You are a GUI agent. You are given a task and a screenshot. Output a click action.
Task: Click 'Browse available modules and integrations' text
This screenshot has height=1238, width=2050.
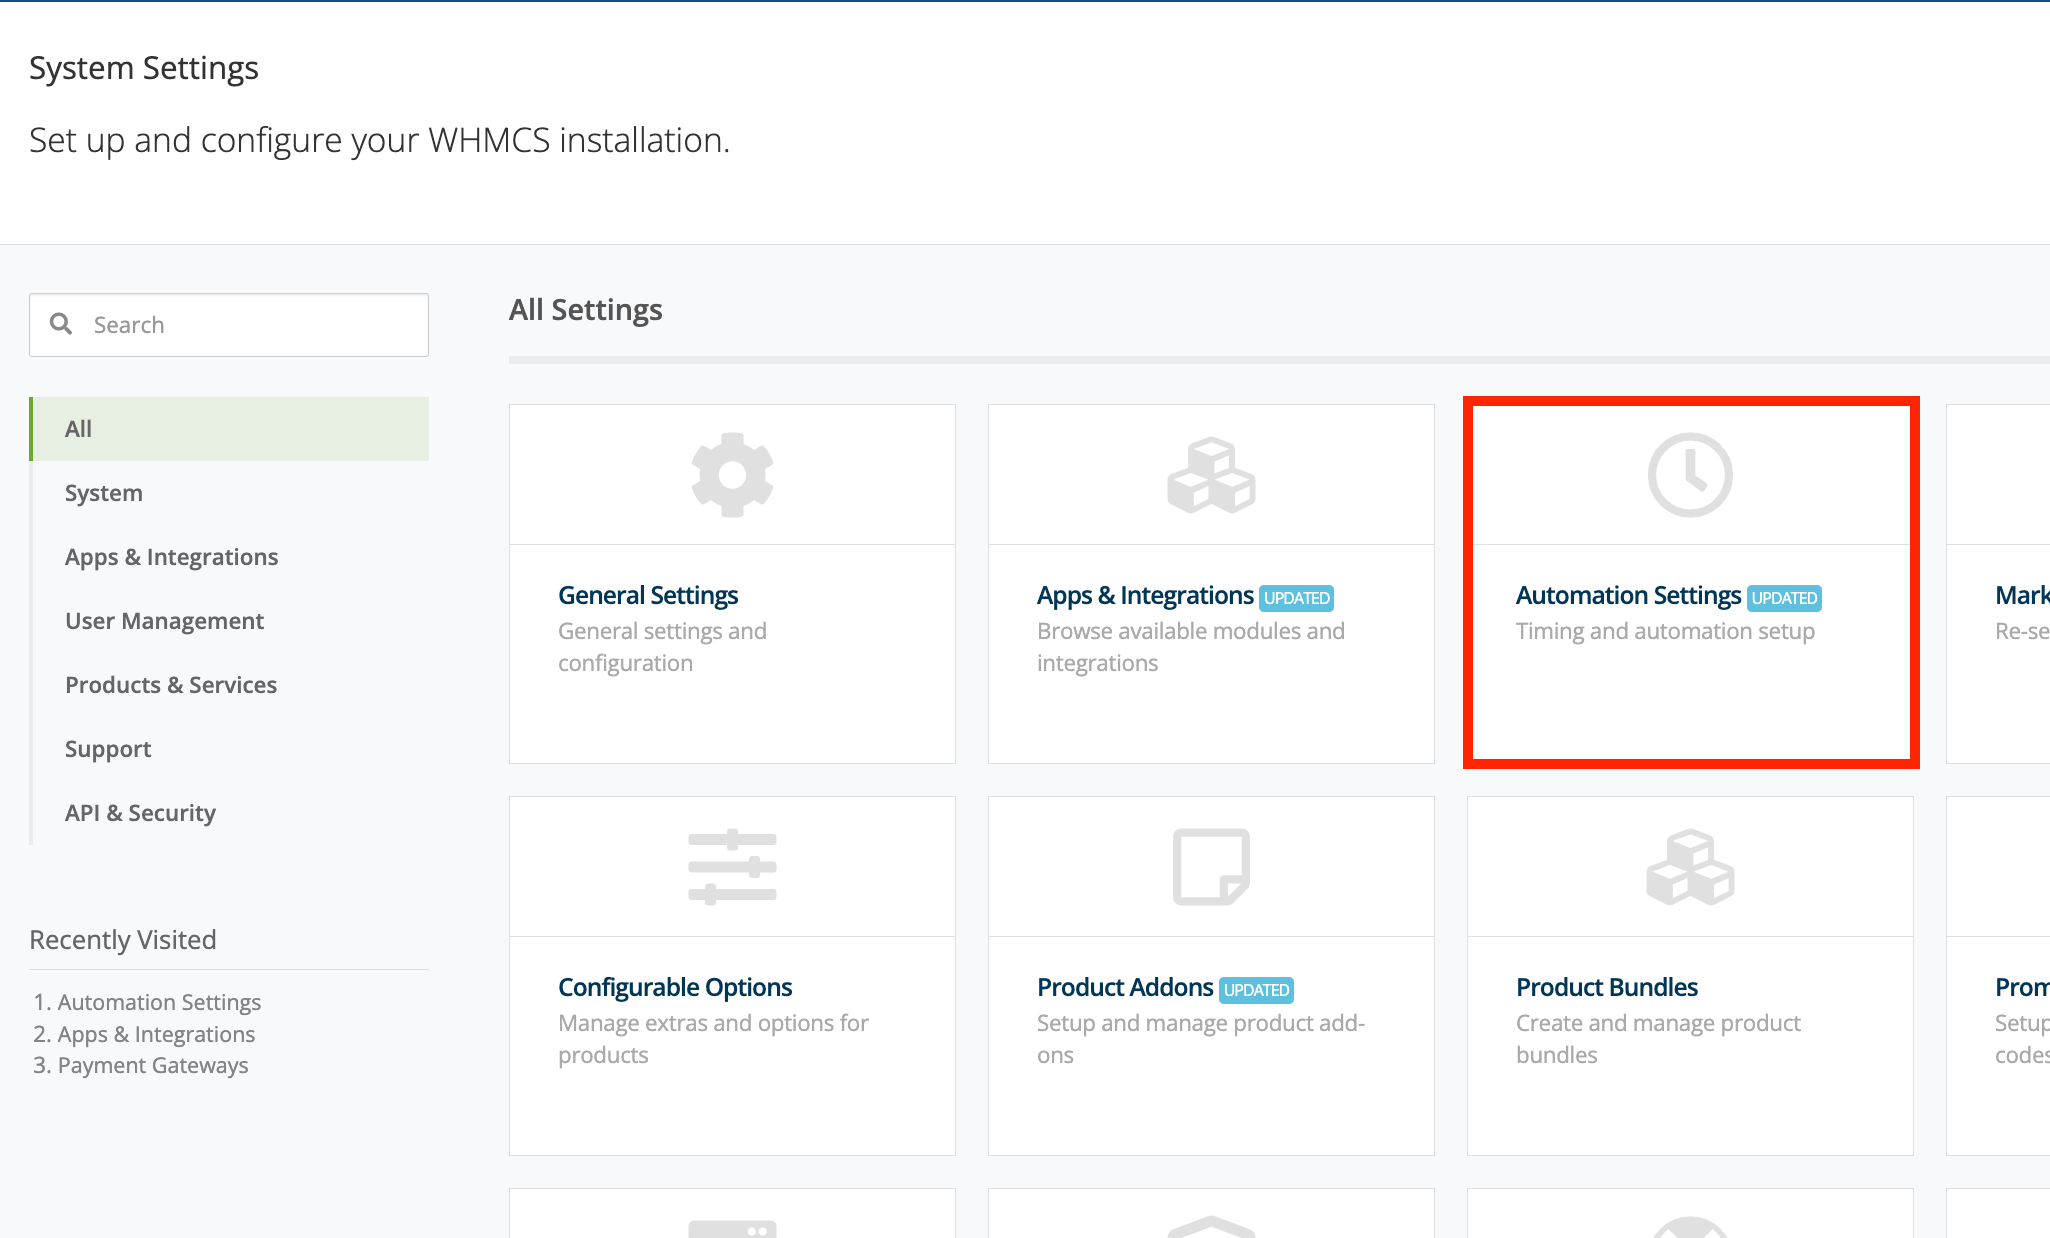[x=1191, y=647]
